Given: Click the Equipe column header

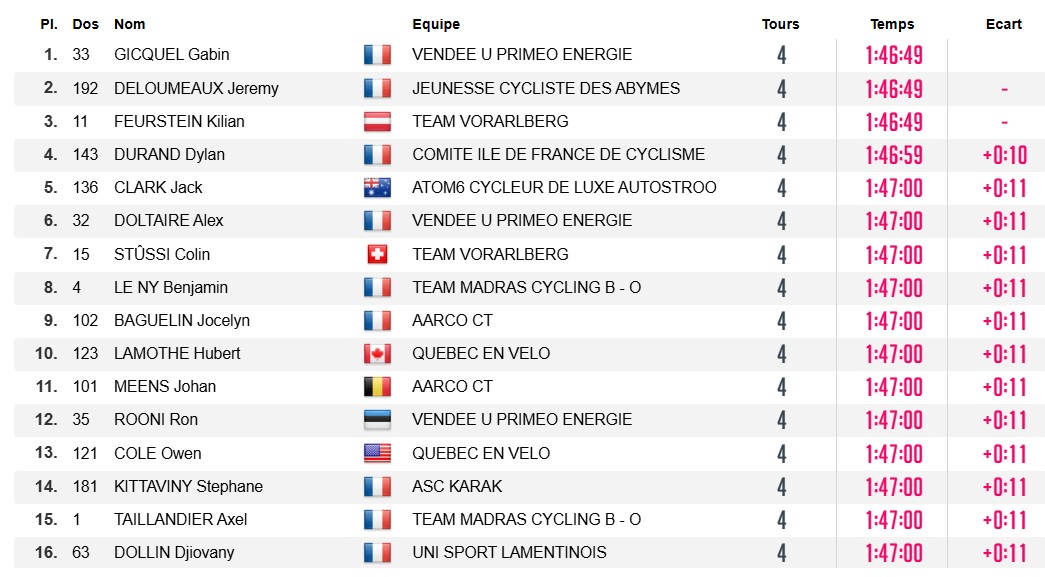Looking at the screenshot, I should click(436, 24).
